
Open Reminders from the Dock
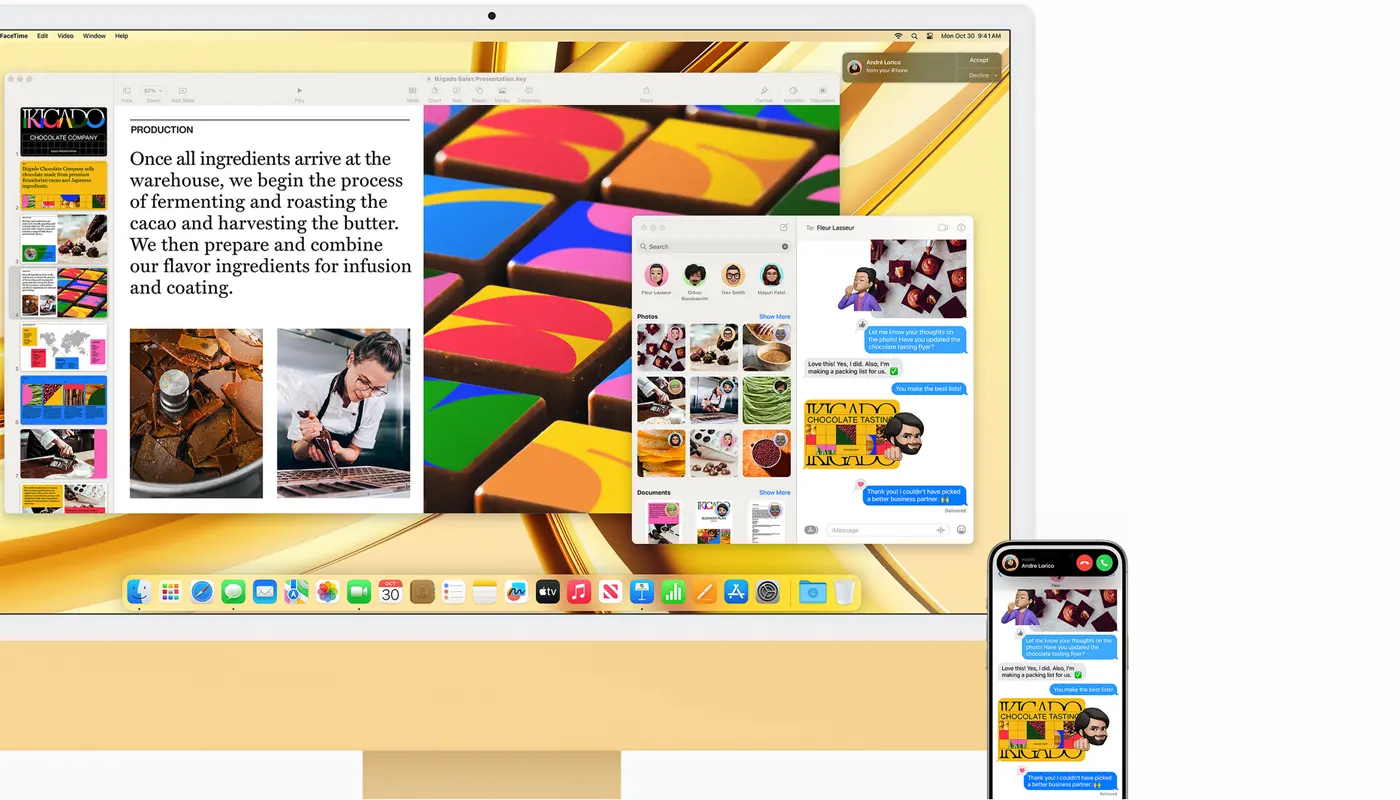point(453,592)
